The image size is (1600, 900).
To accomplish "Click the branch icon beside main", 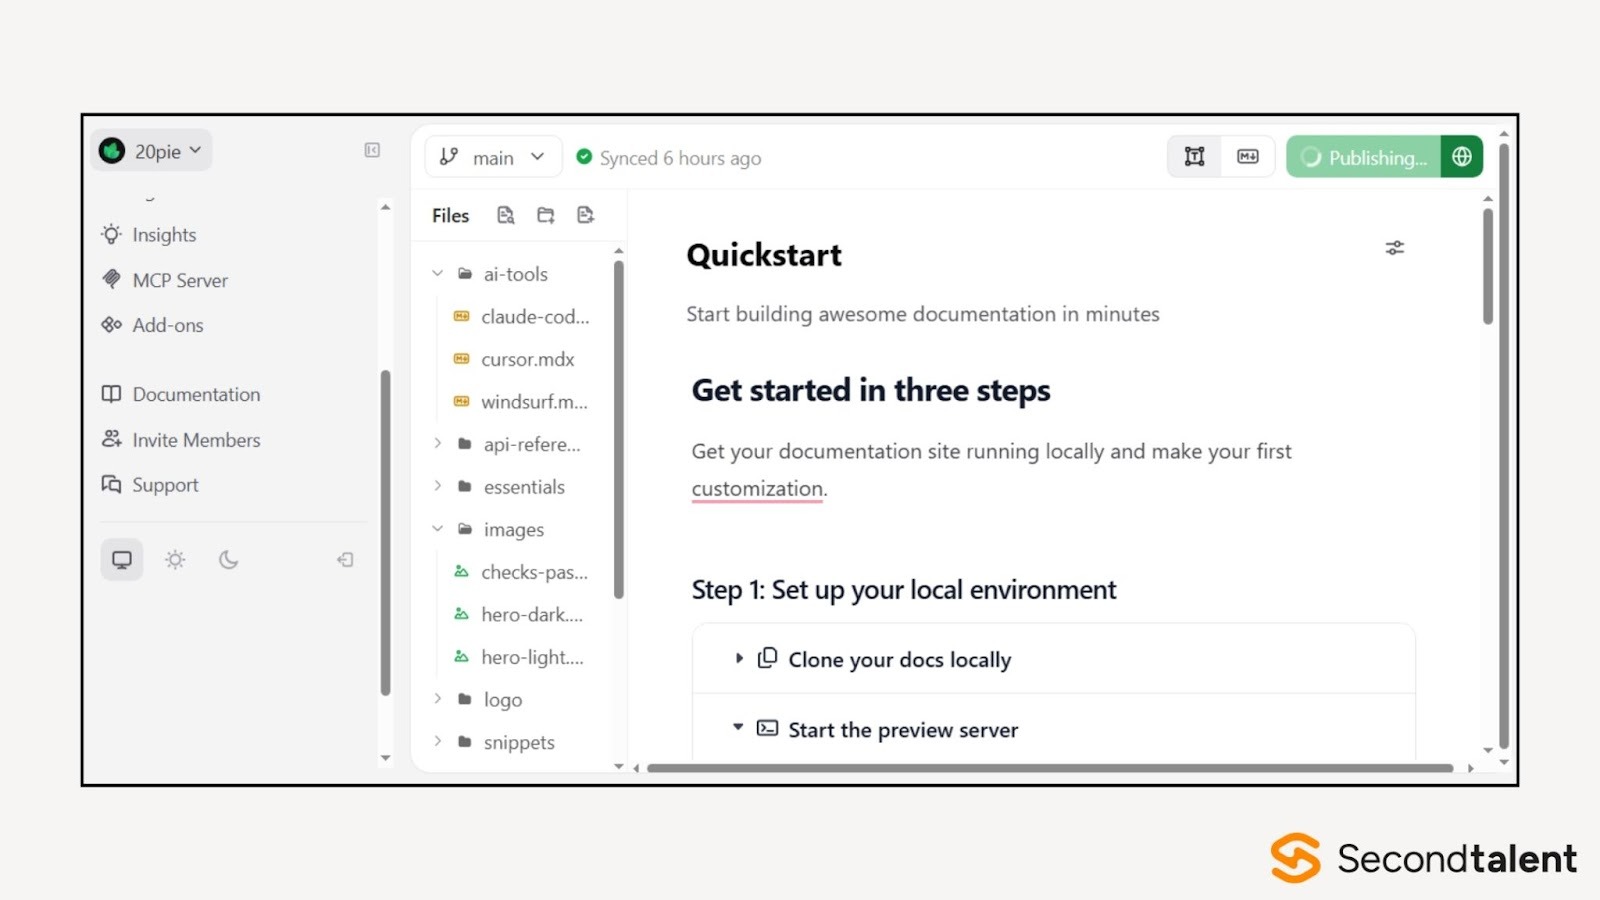I will 449,156.
